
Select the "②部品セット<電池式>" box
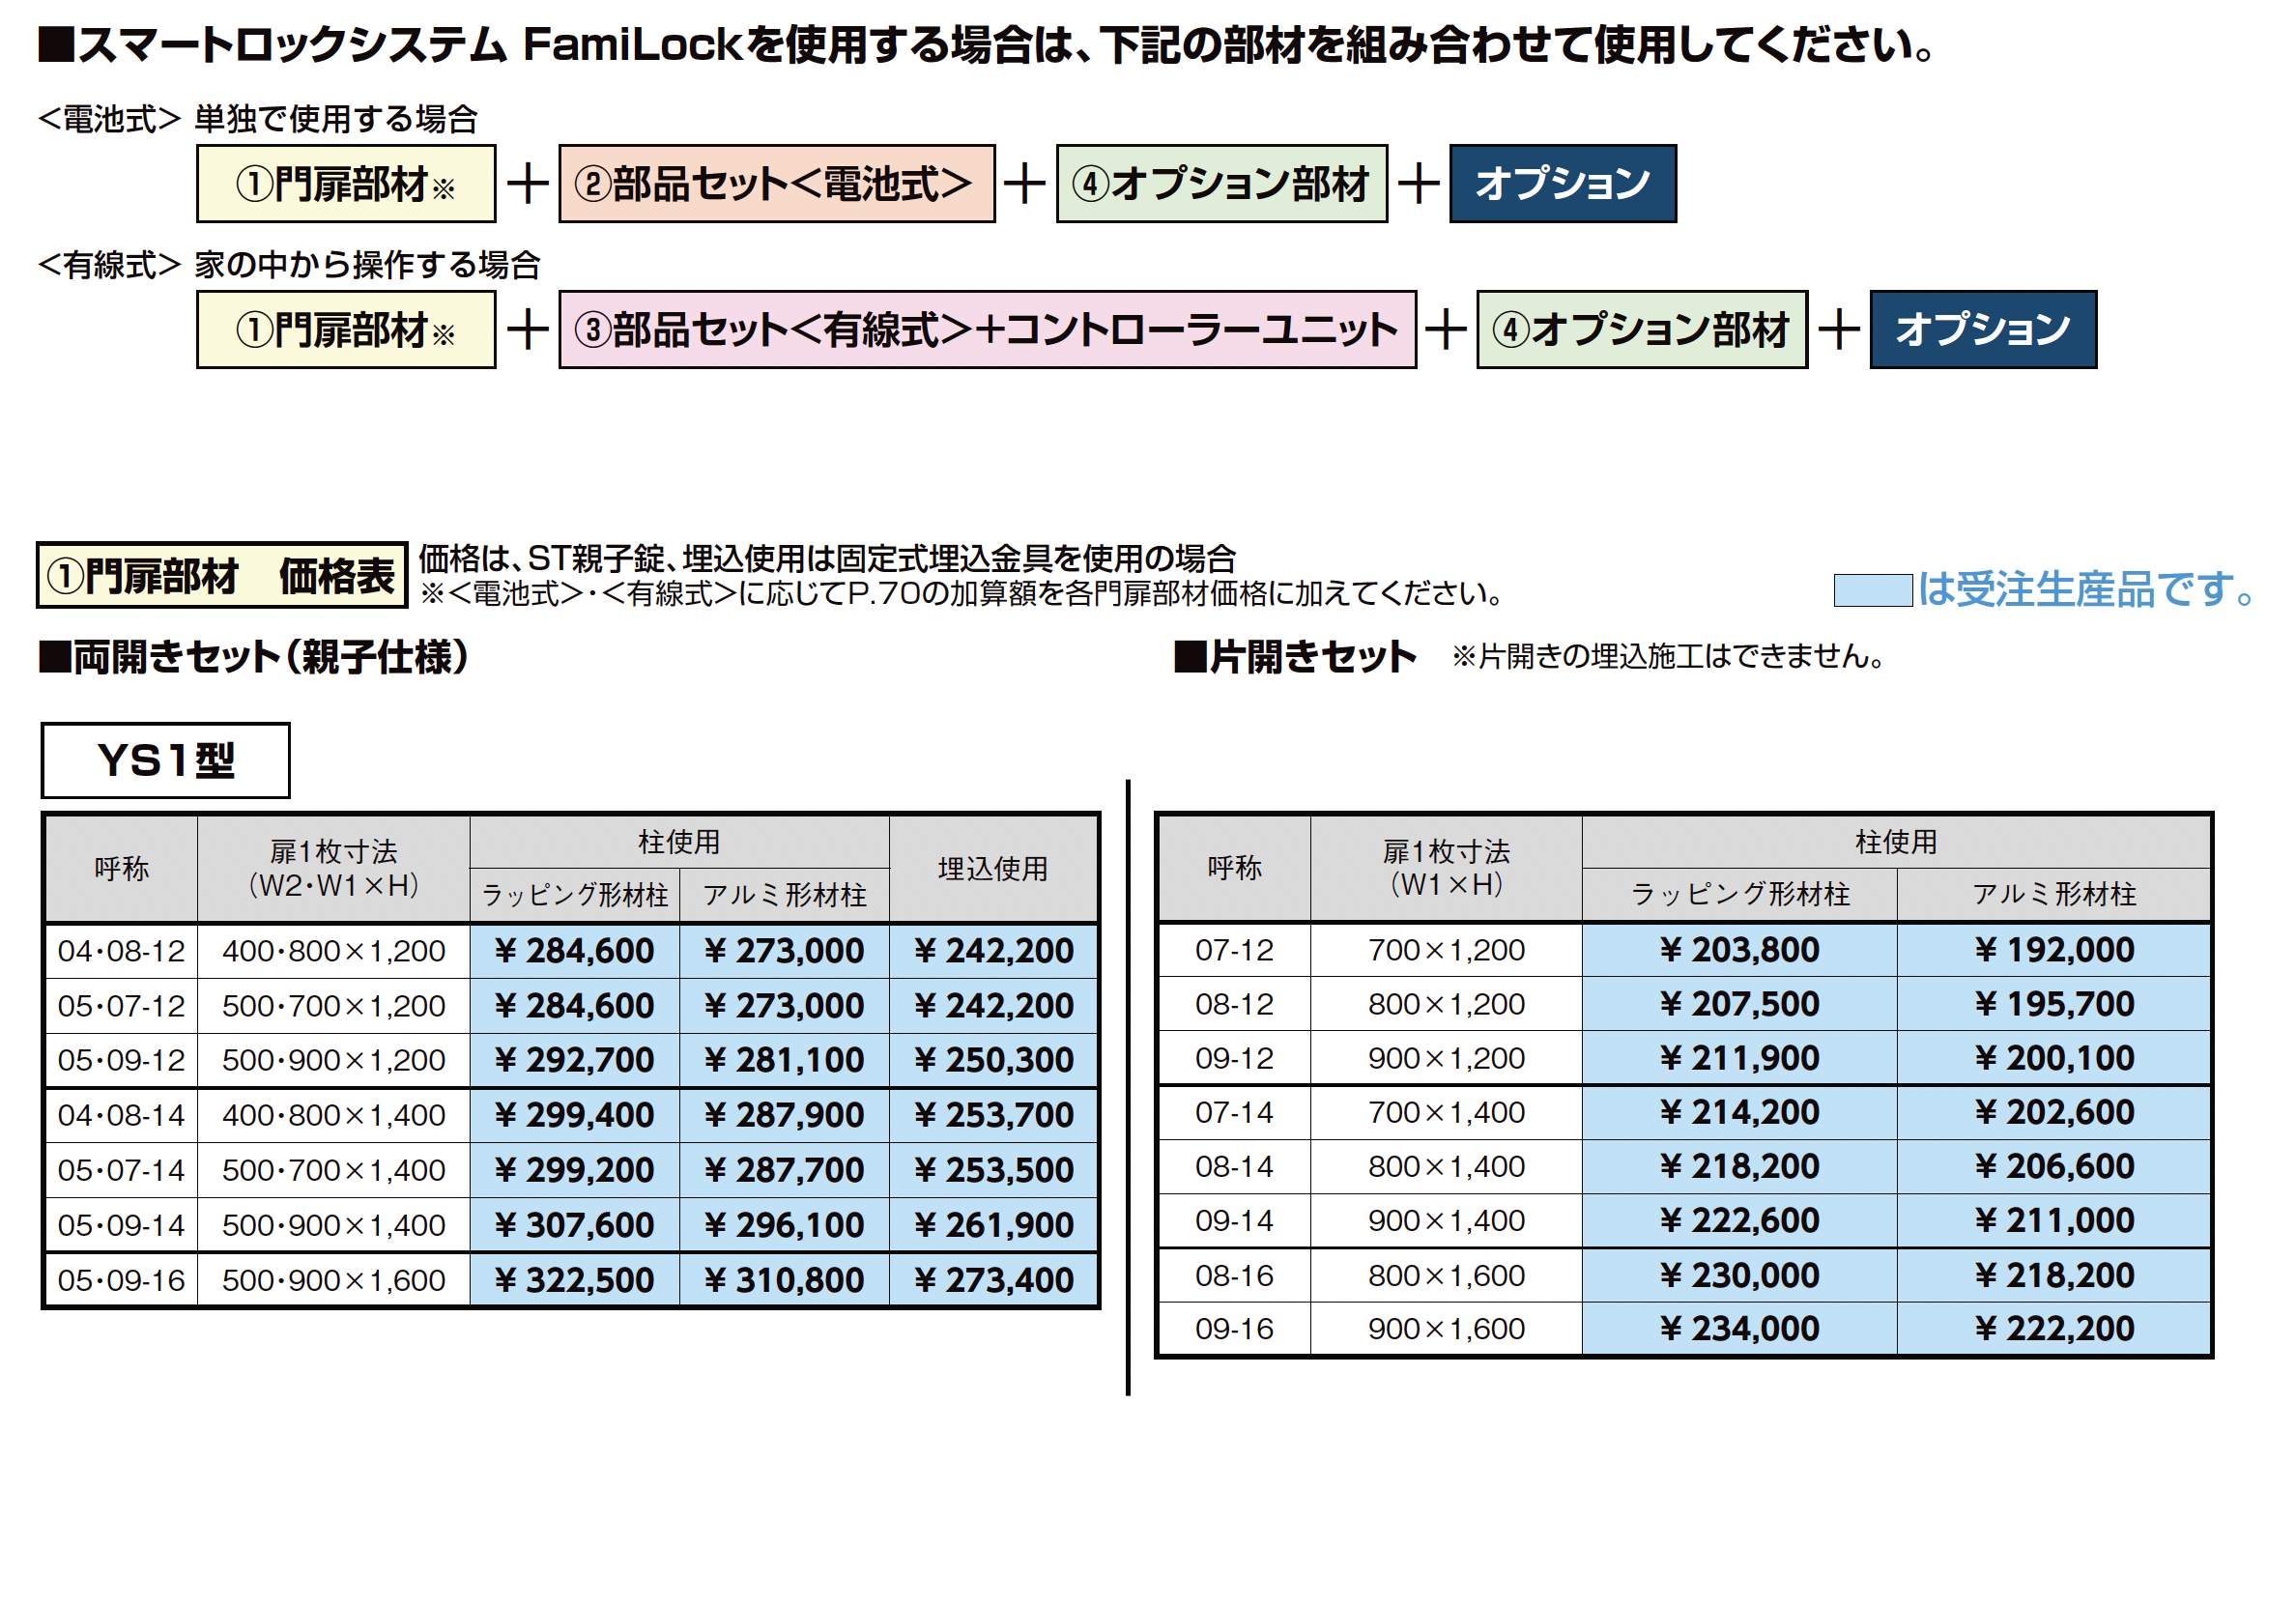(x=776, y=184)
